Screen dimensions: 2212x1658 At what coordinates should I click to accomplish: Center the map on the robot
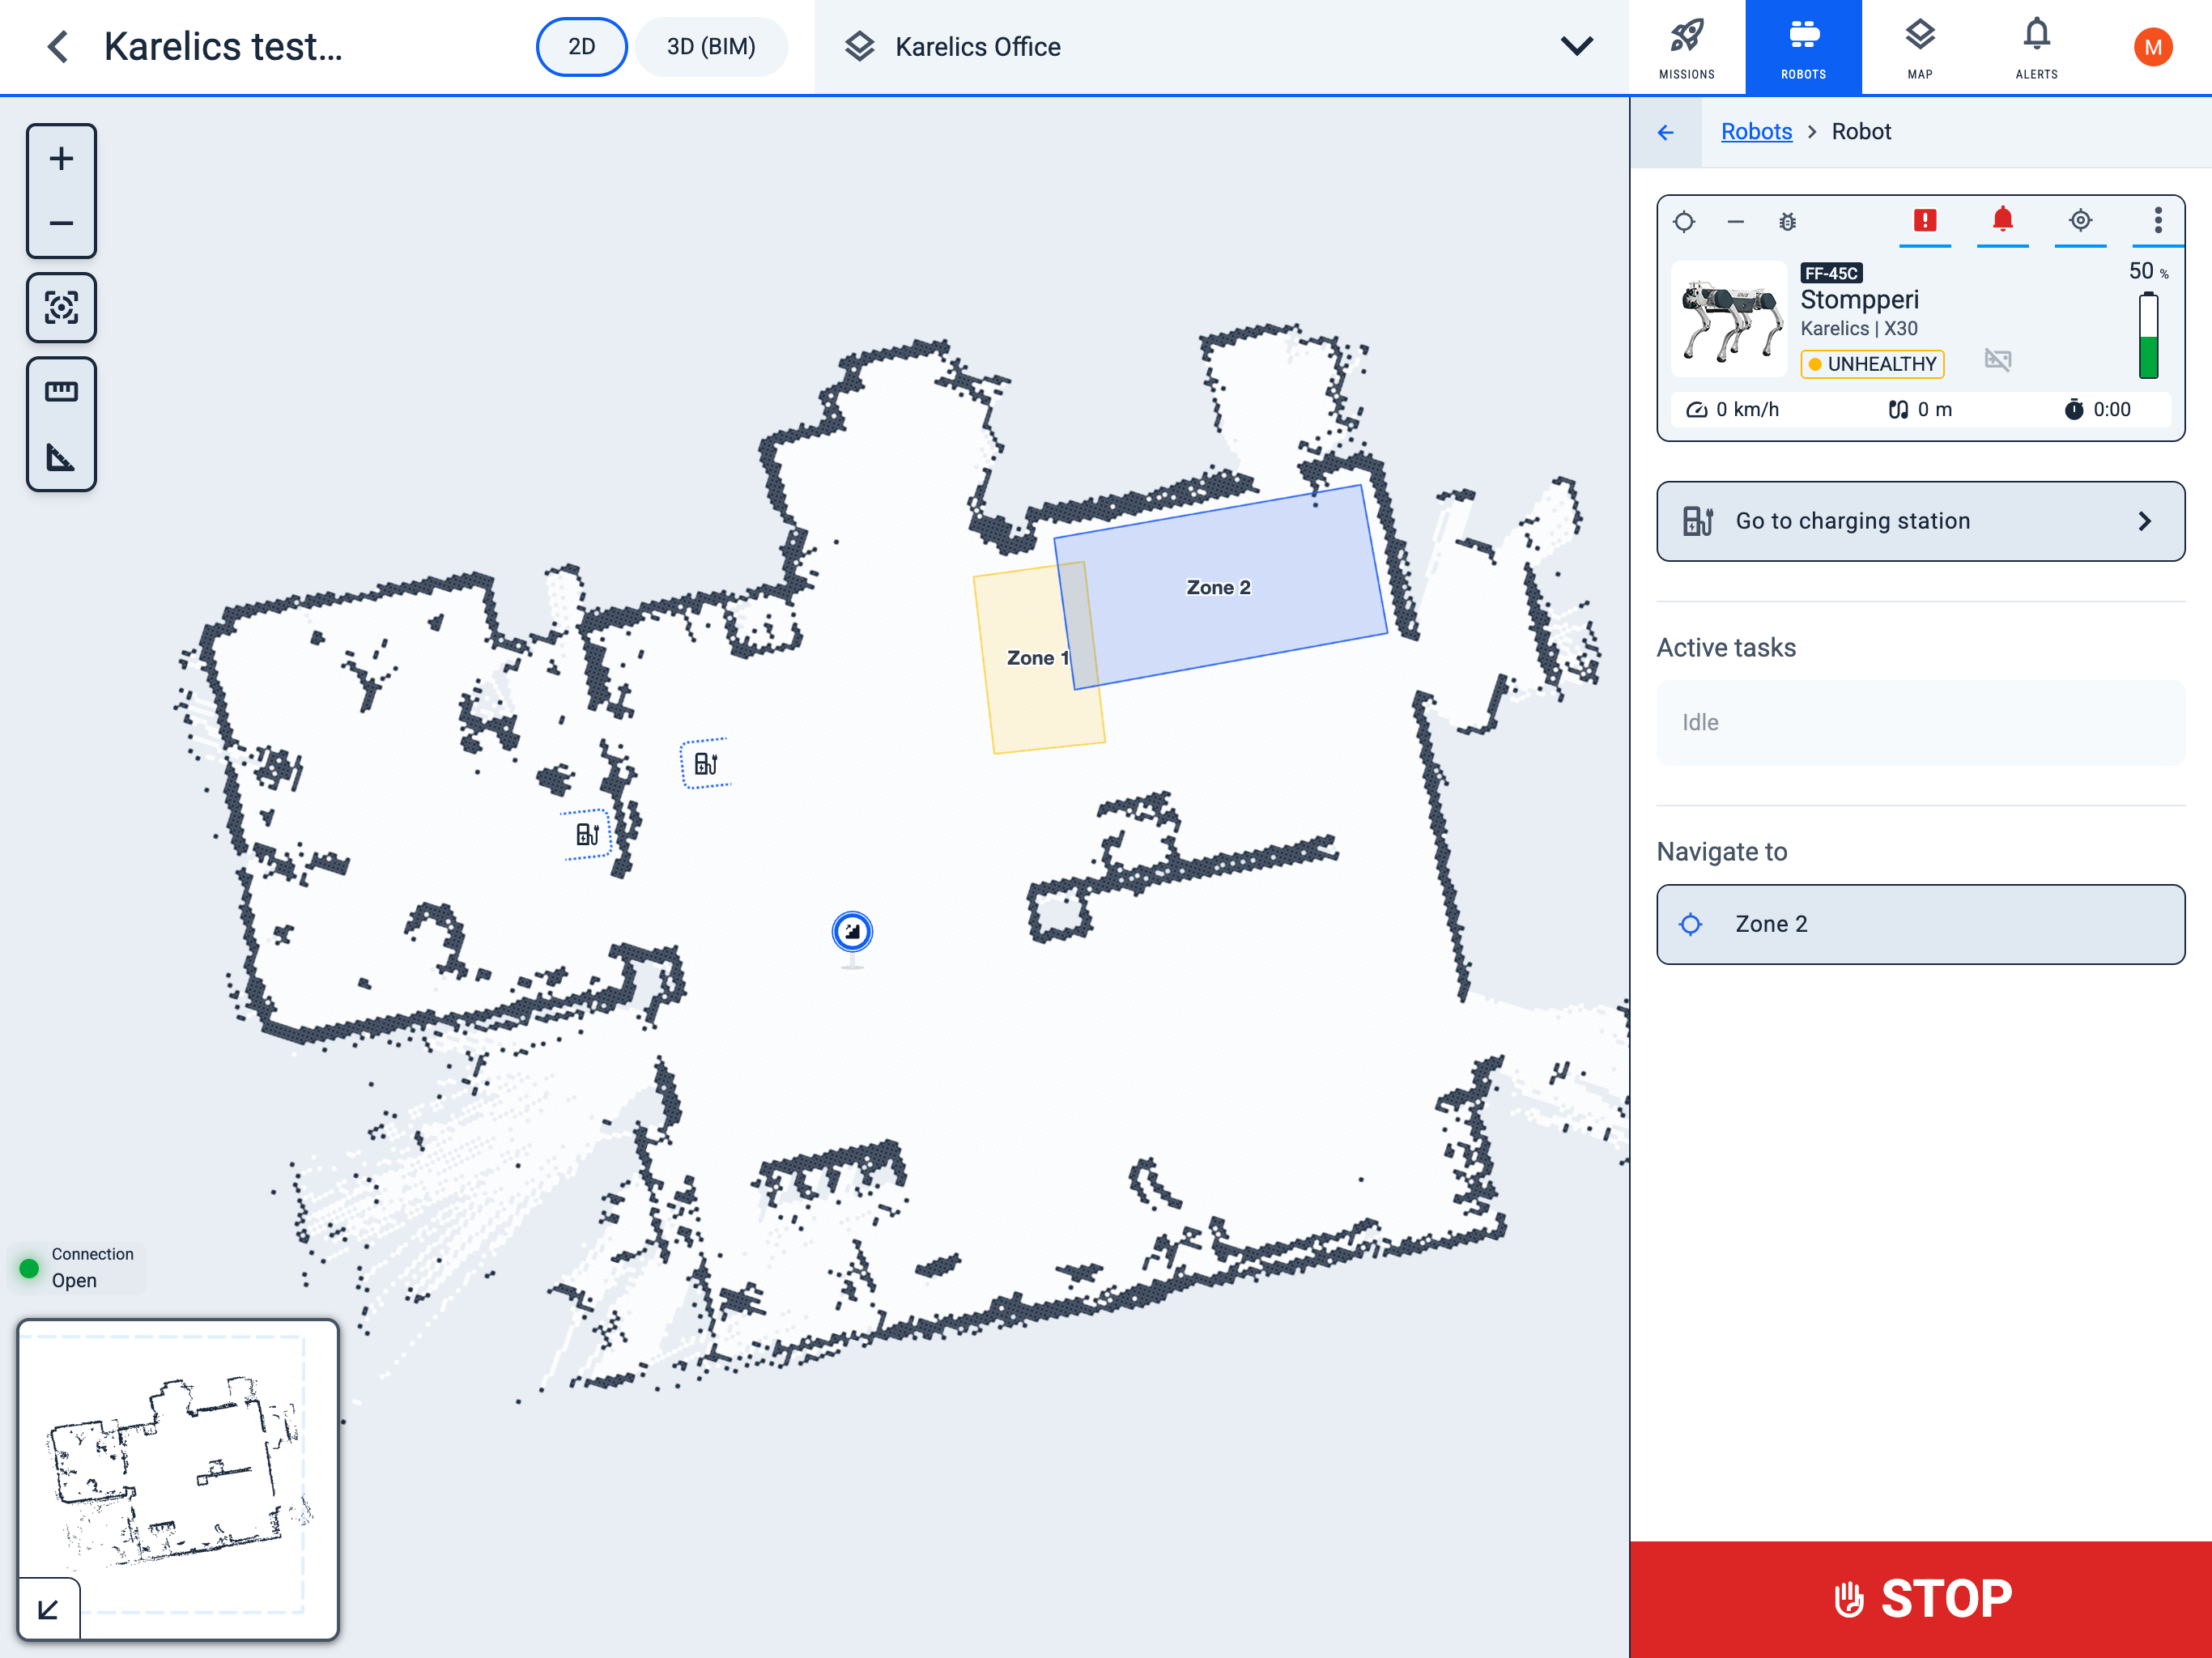61,307
